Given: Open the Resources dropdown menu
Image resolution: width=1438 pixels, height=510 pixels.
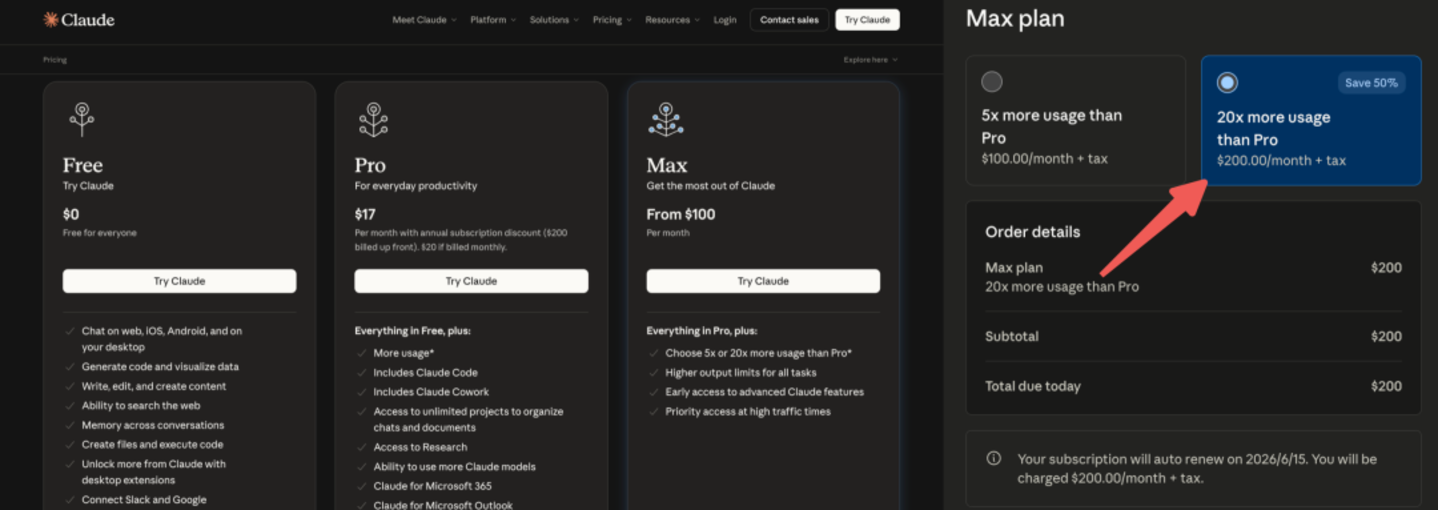Looking at the screenshot, I should coord(673,20).
